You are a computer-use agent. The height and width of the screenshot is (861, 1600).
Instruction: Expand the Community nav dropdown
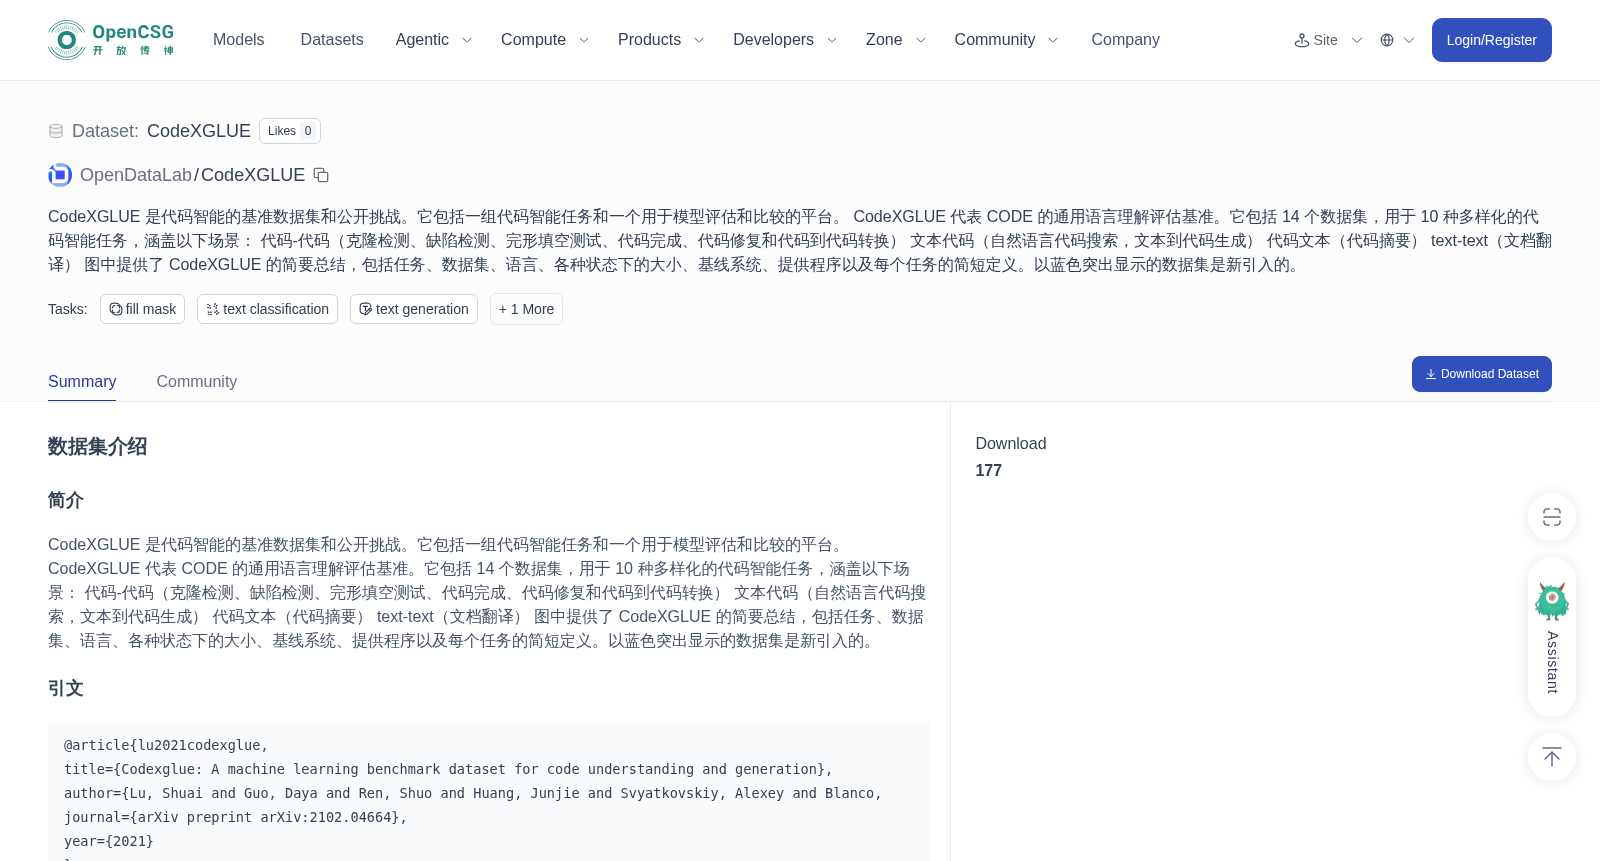tap(1006, 40)
